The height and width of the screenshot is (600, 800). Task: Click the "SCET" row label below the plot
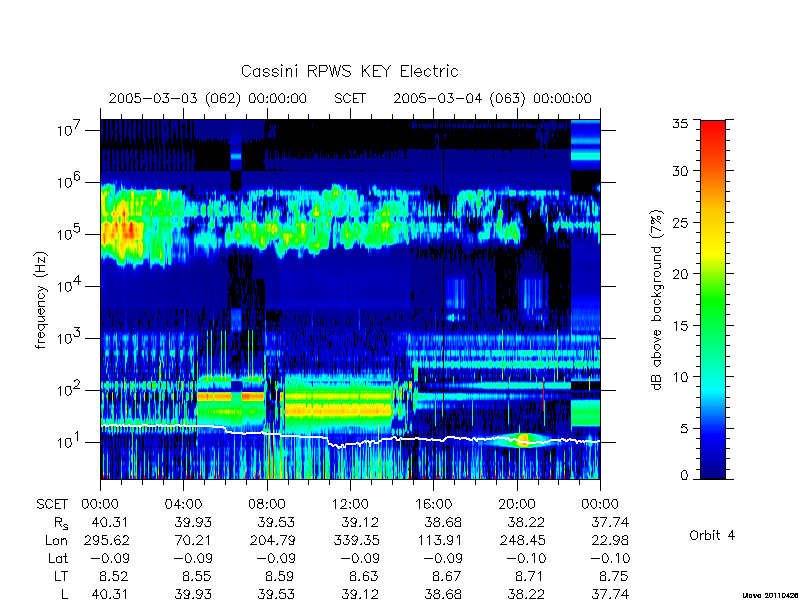[x=52, y=504]
